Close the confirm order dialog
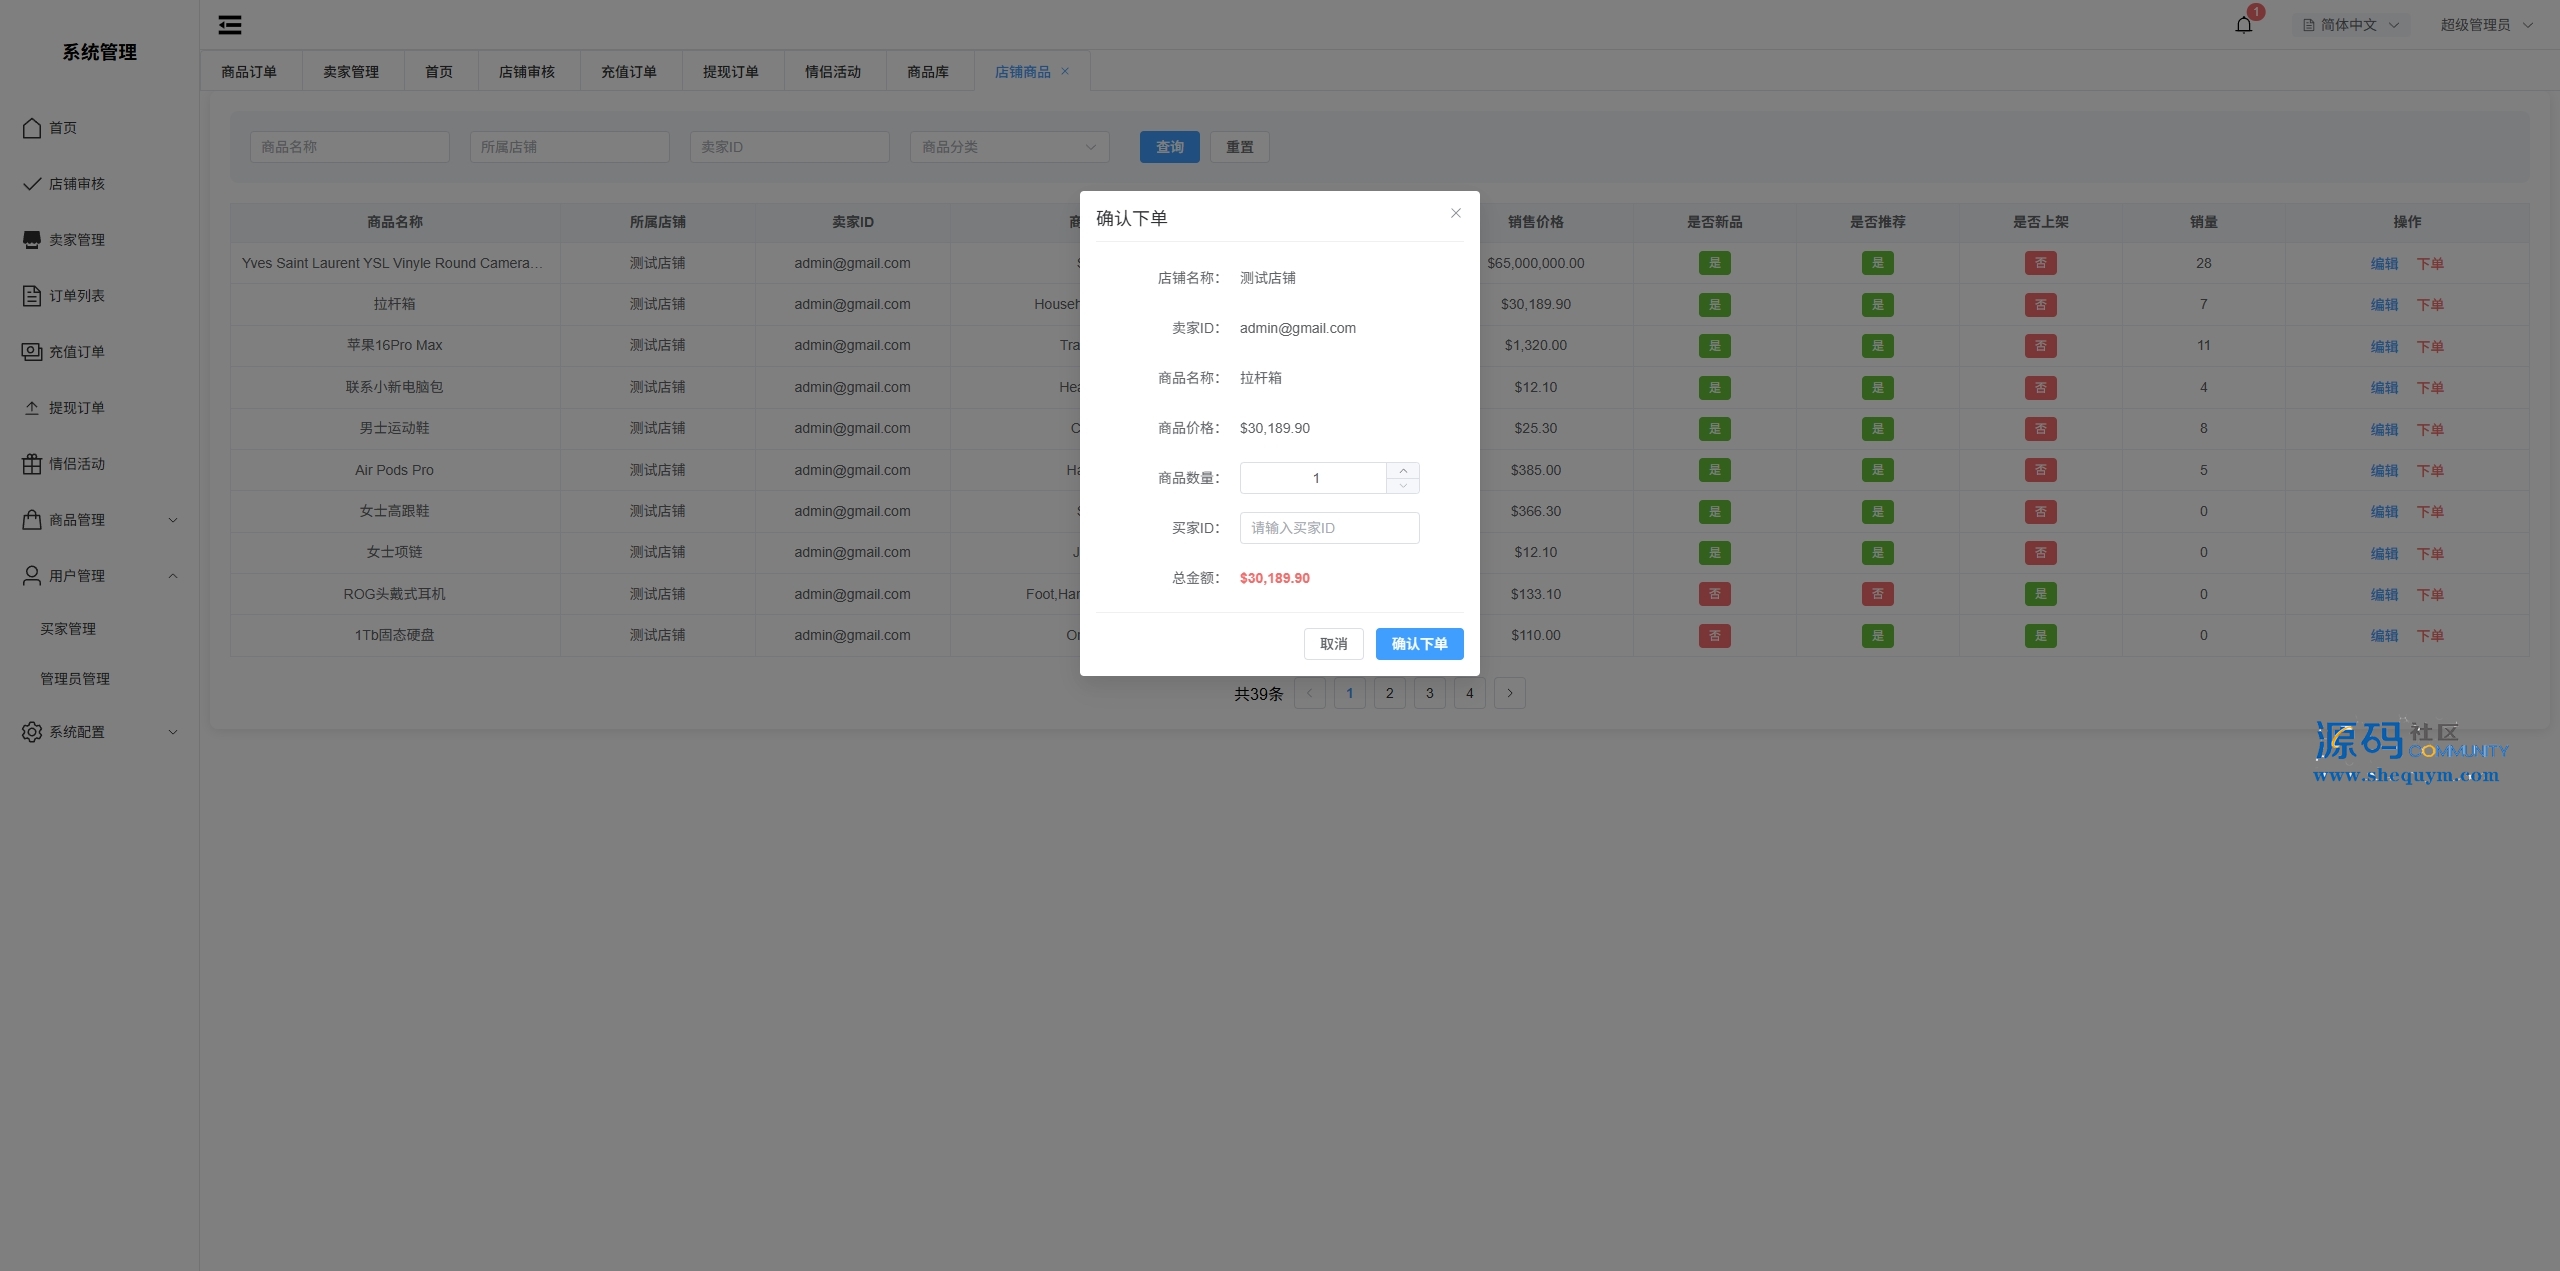The height and width of the screenshot is (1271, 2560). click(1455, 213)
